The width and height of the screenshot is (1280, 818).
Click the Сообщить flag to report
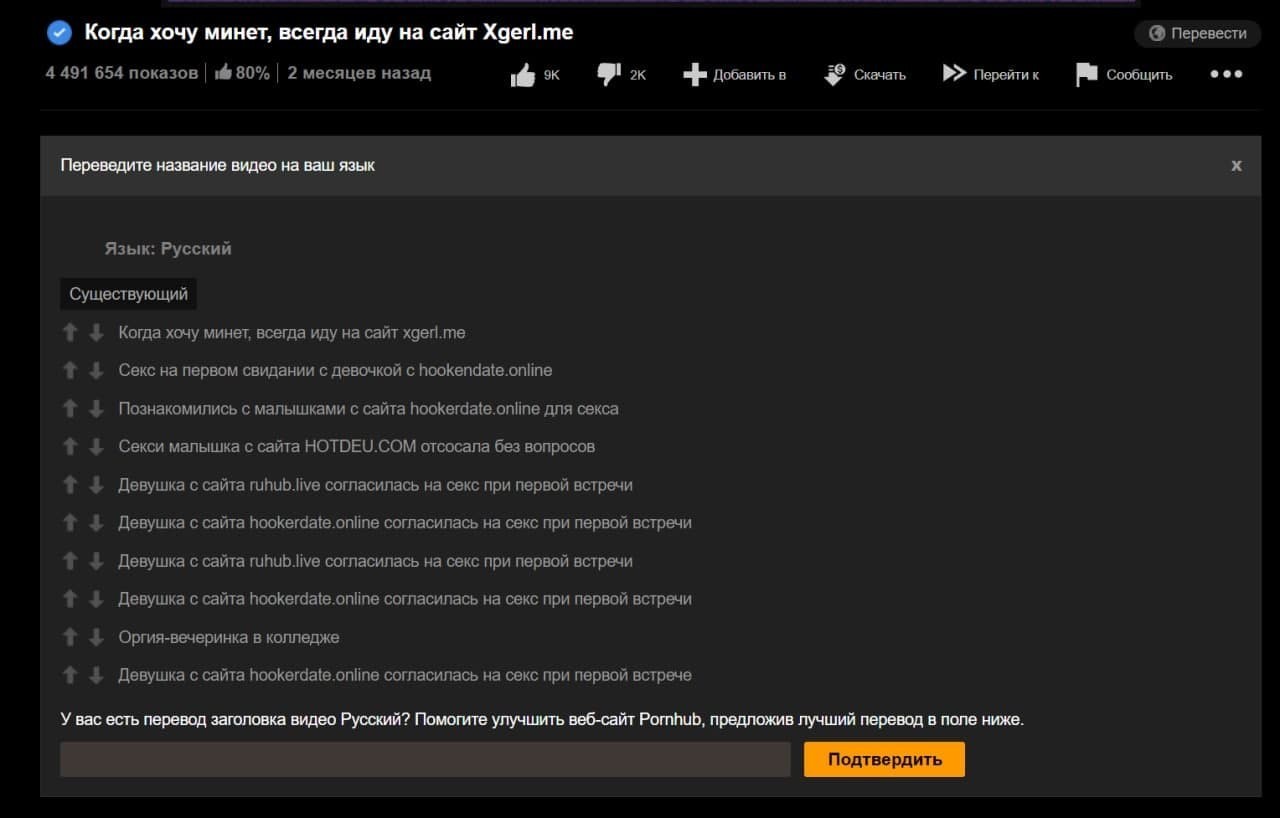[x=1123, y=75]
